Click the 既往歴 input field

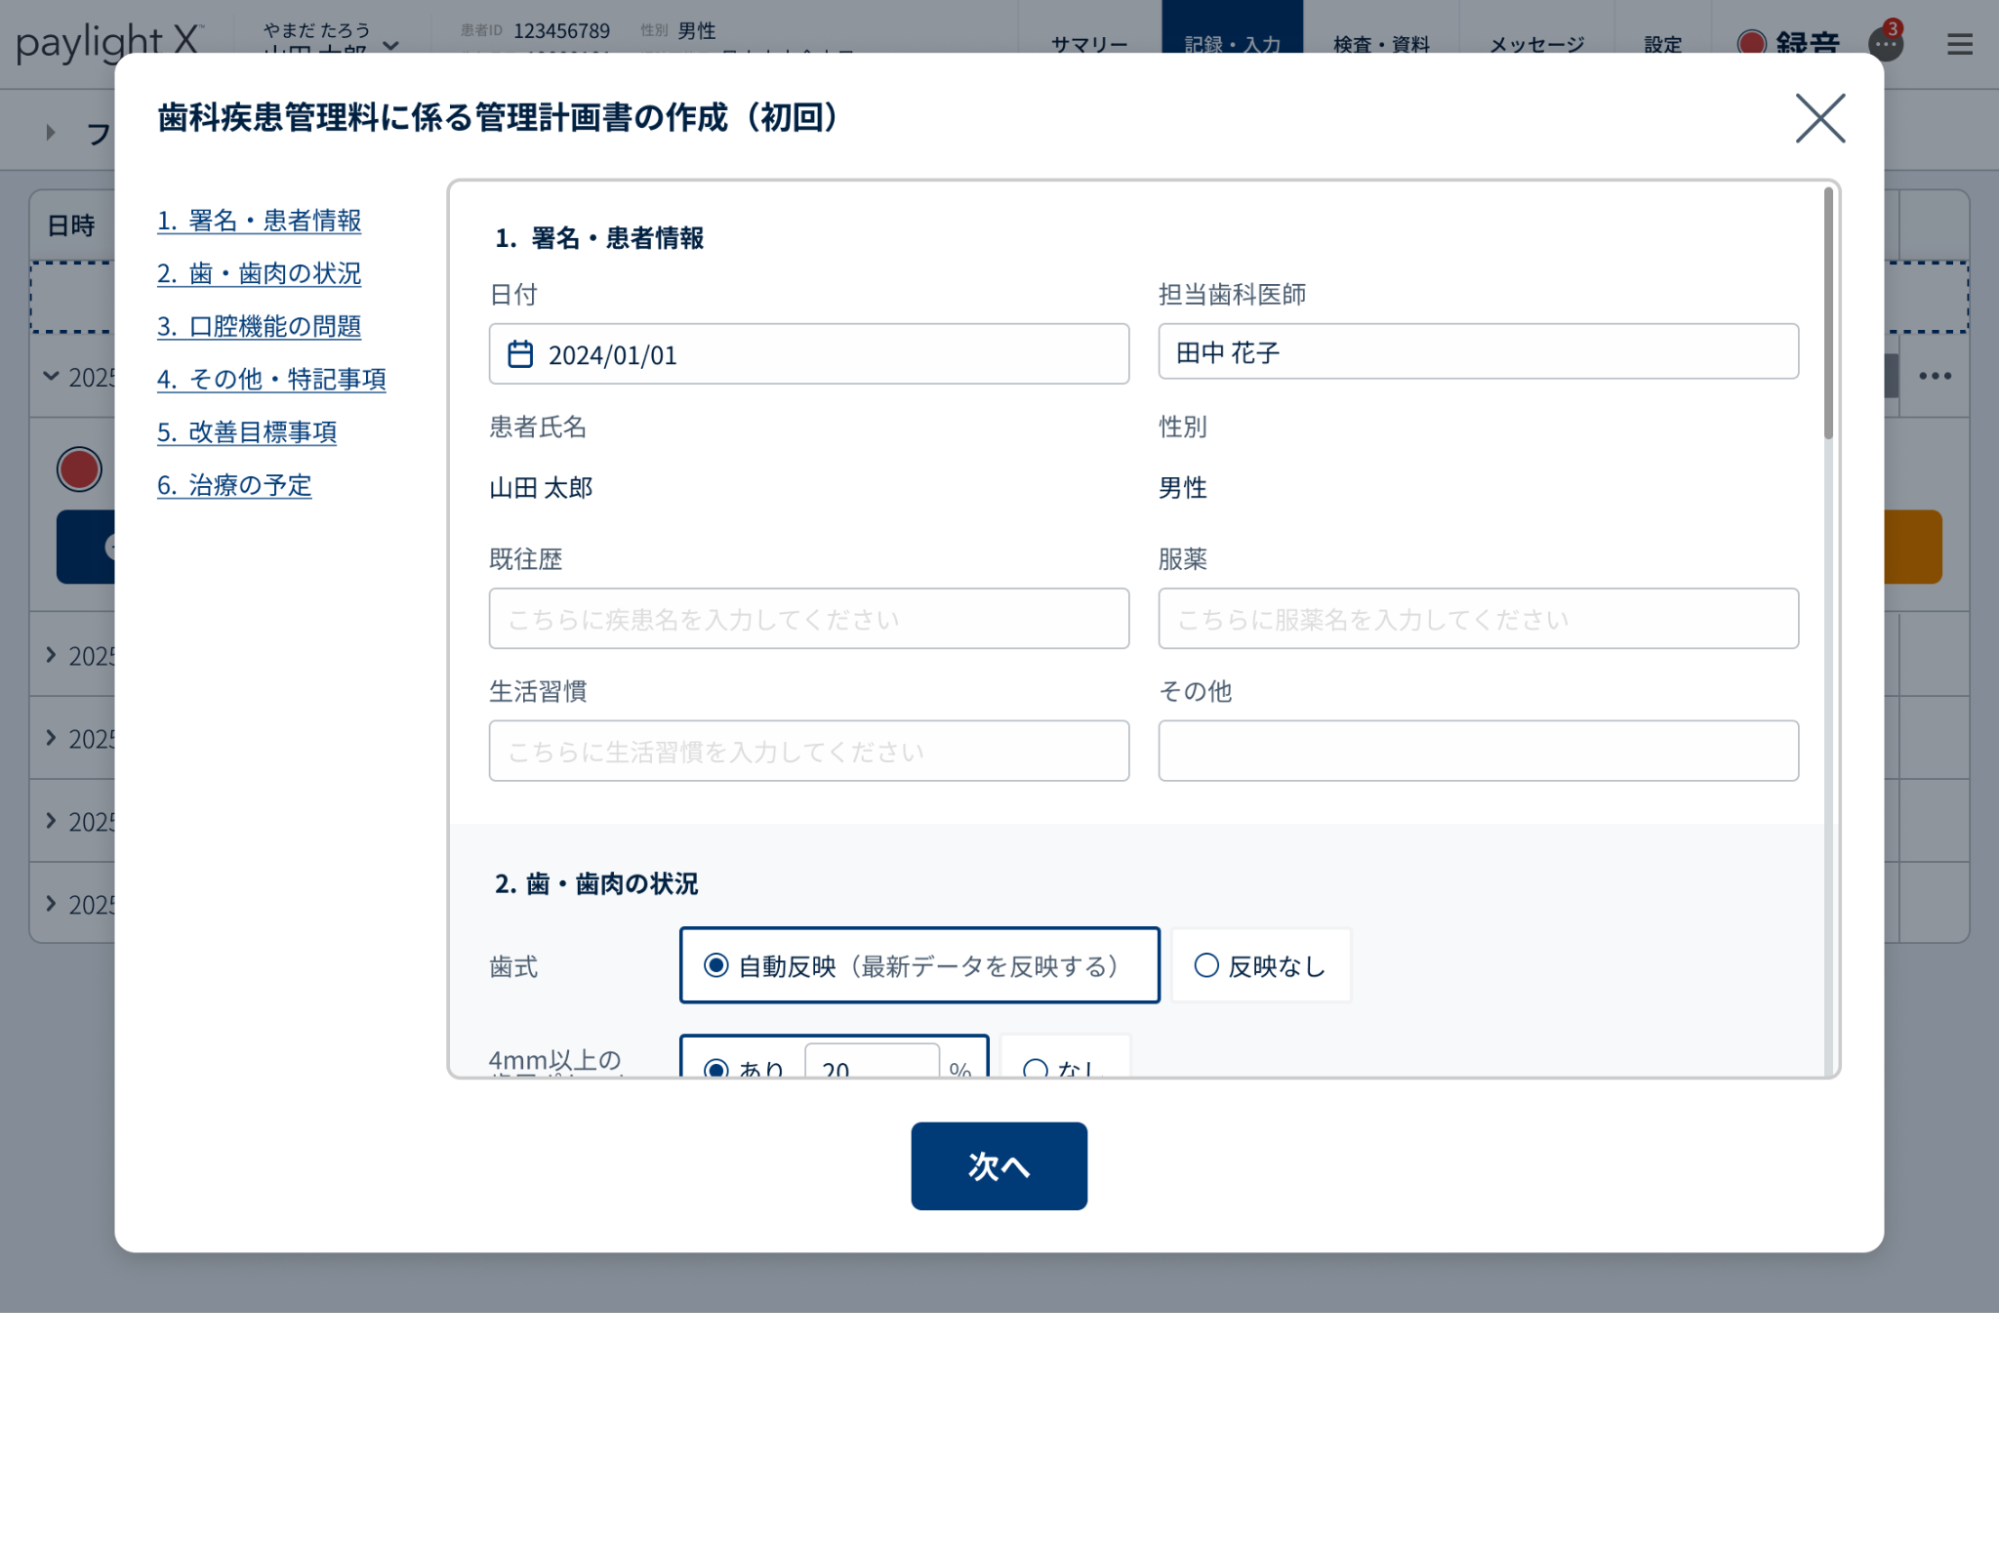tap(808, 618)
